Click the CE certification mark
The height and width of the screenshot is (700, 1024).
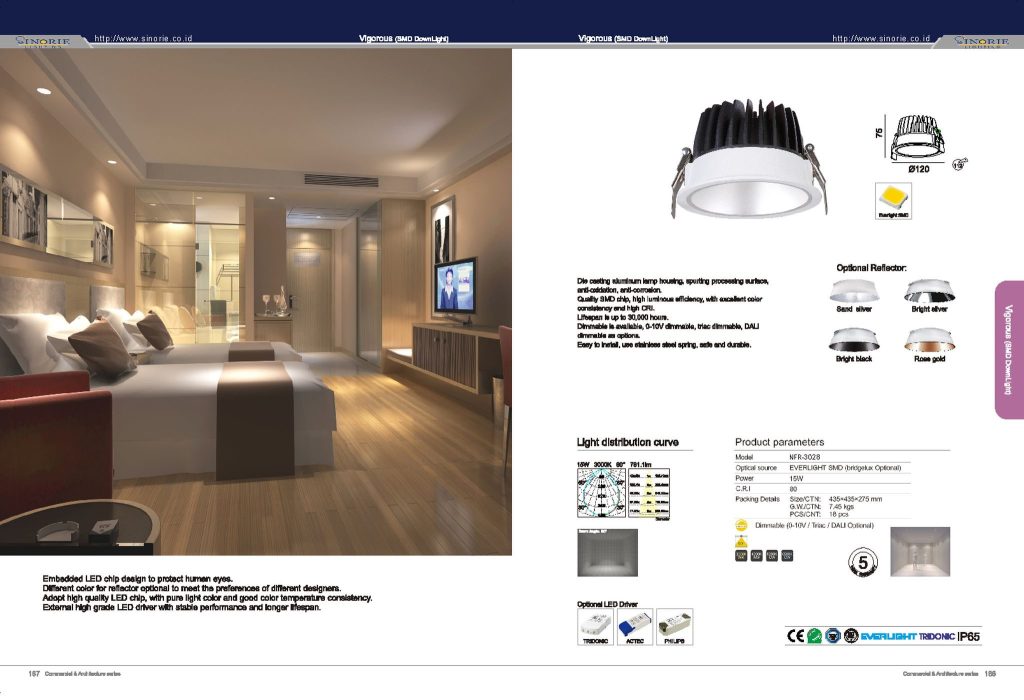[x=796, y=635]
